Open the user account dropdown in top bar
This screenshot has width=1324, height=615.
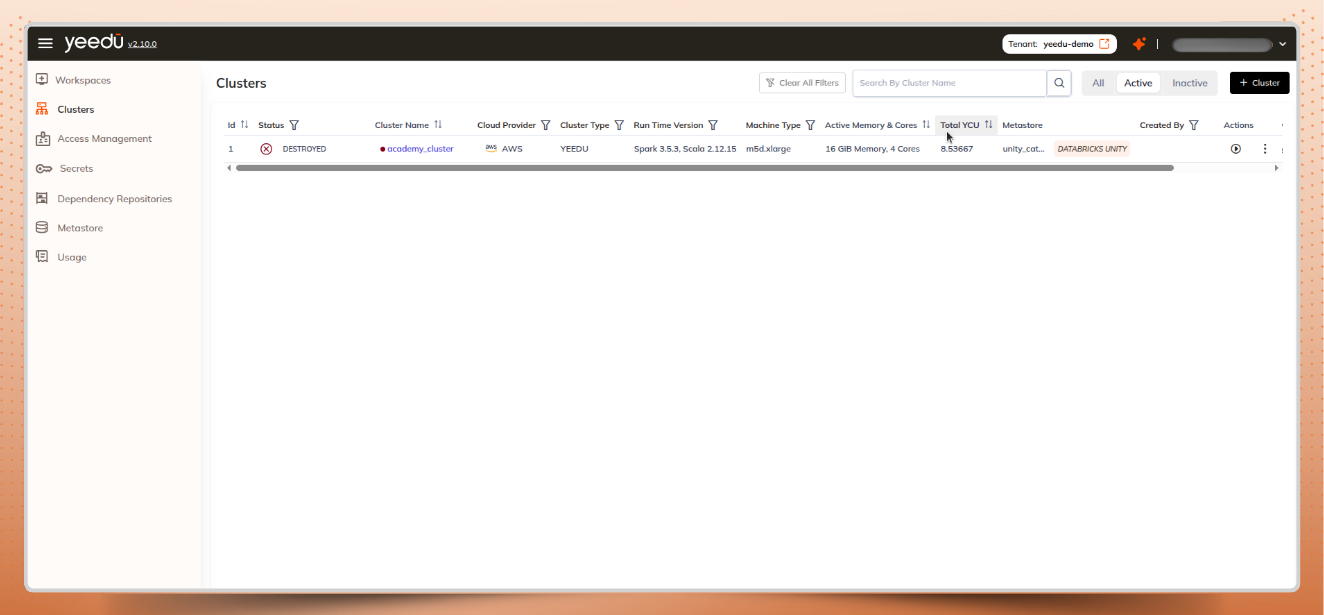point(1281,43)
